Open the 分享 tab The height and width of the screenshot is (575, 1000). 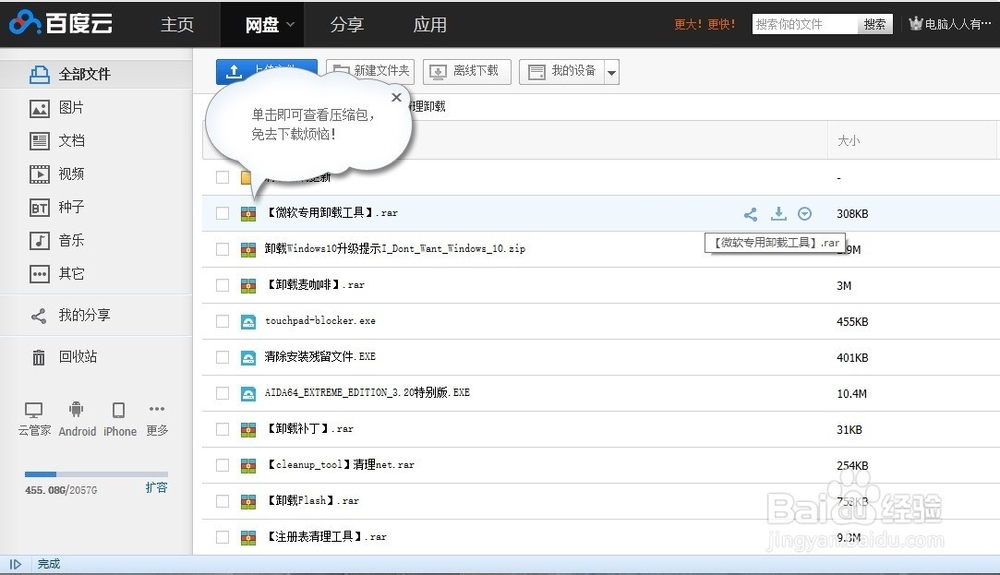[347, 24]
